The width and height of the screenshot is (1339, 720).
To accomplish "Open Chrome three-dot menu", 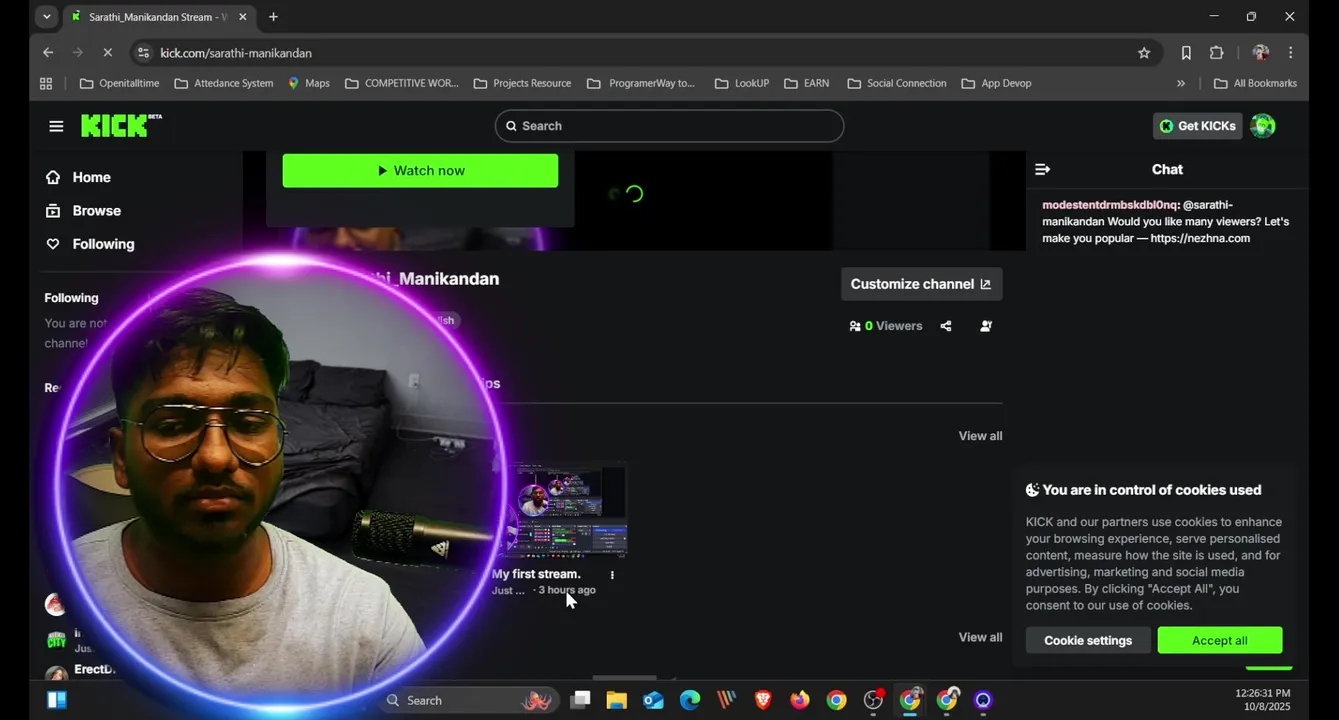I will point(1291,53).
